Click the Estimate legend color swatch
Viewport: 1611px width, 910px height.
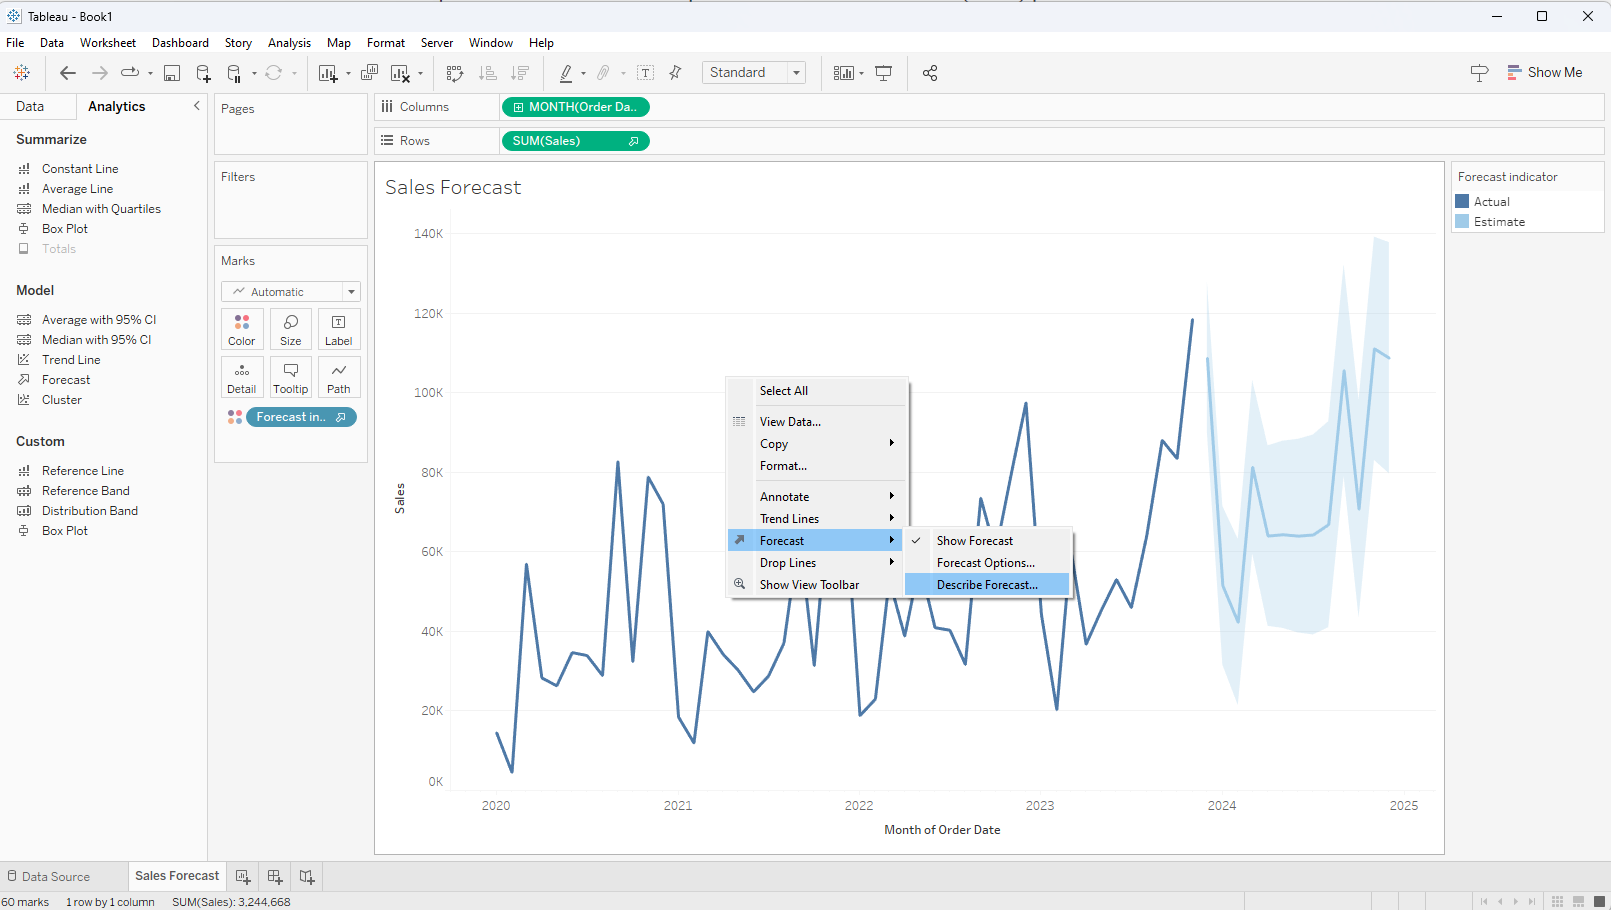pyautogui.click(x=1462, y=222)
